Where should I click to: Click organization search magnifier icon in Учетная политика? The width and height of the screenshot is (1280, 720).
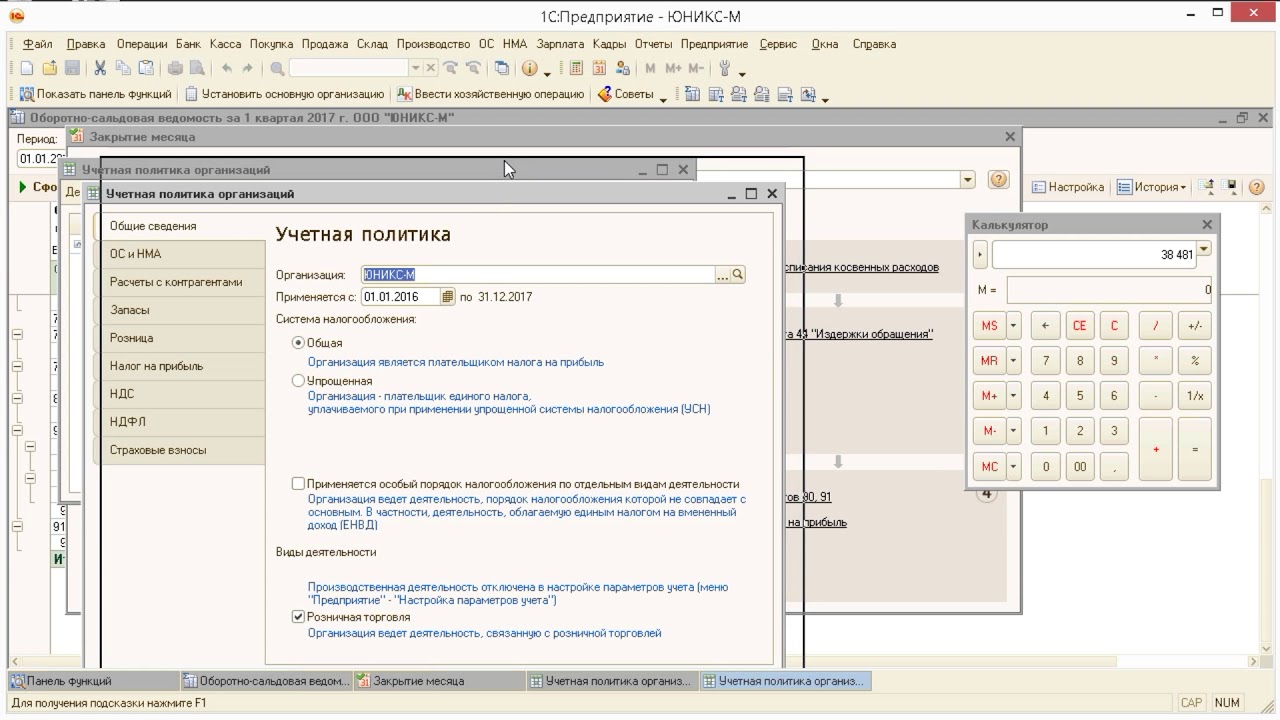pyautogui.click(x=738, y=274)
